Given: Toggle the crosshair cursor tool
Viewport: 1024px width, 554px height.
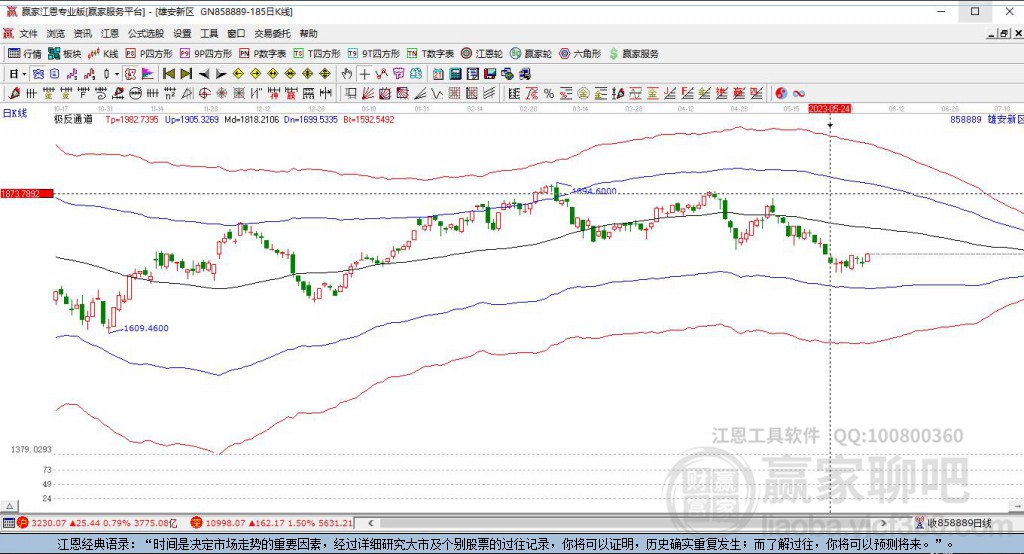Looking at the screenshot, I should [x=364, y=74].
